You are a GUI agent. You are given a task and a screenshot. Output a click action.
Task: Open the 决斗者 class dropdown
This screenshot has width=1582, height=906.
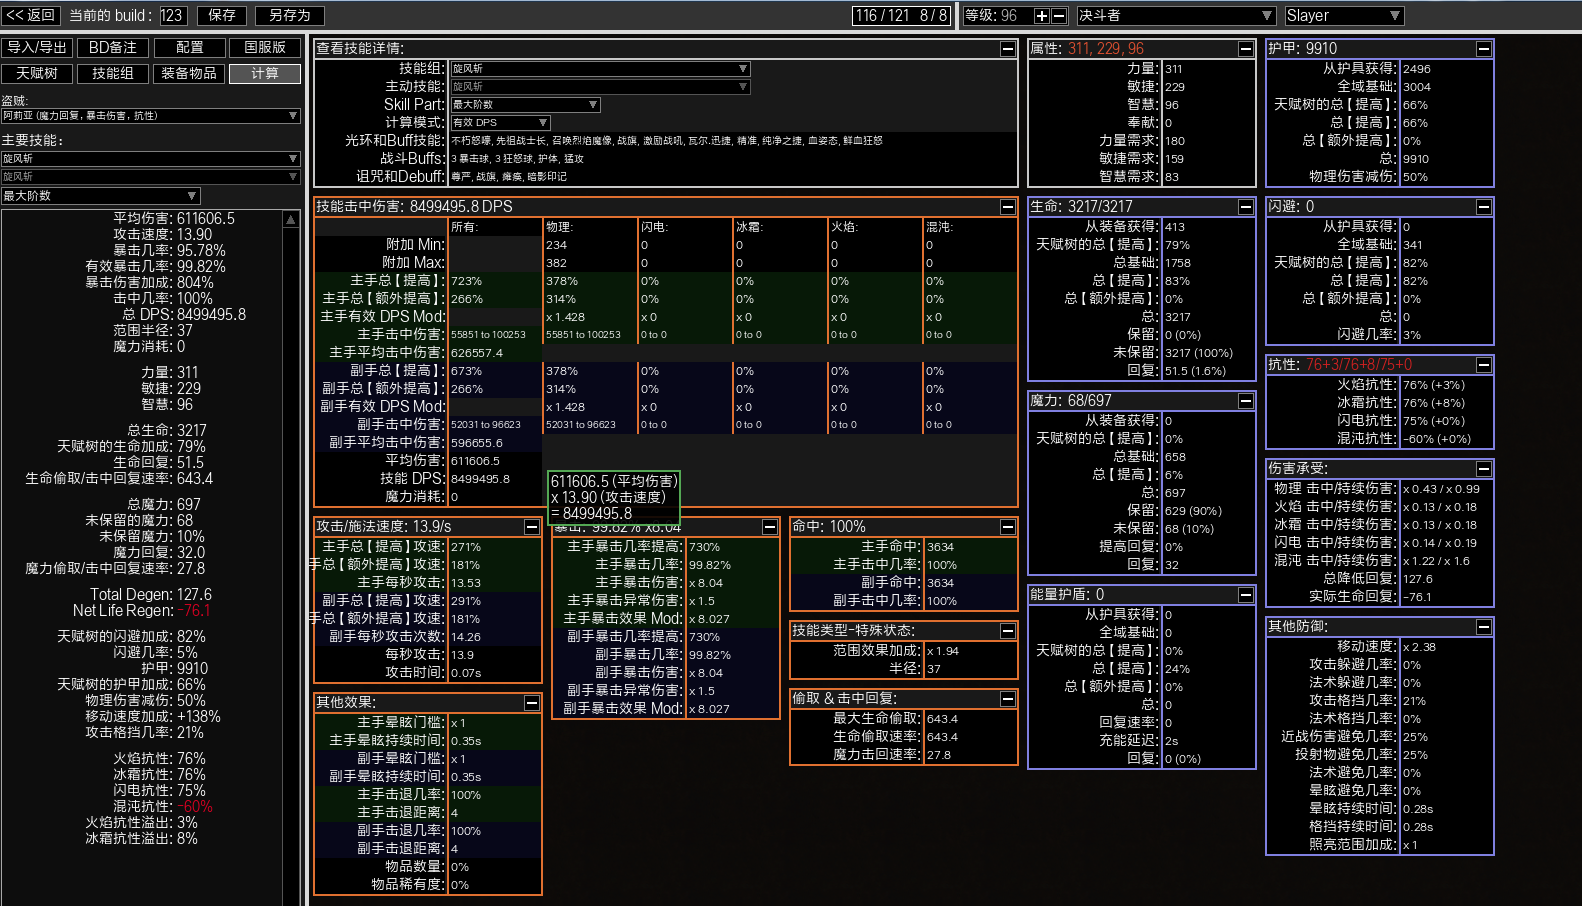(1175, 16)
